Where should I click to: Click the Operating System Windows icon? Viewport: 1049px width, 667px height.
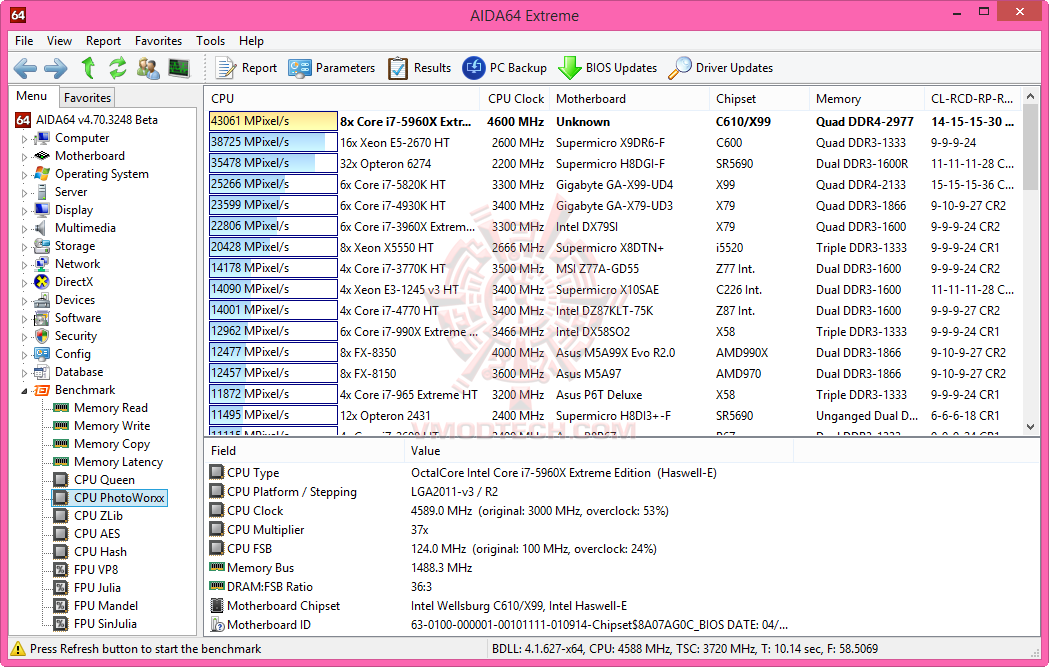coord(42,174)
